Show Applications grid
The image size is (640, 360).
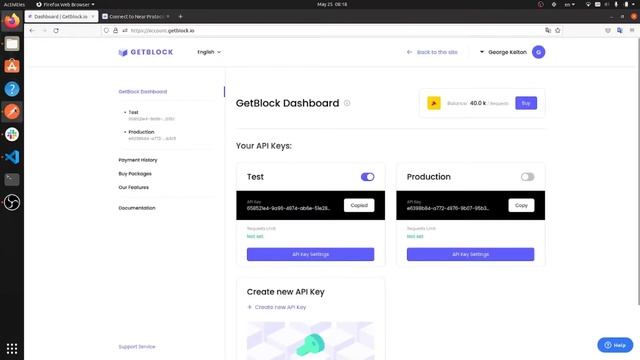12,349
